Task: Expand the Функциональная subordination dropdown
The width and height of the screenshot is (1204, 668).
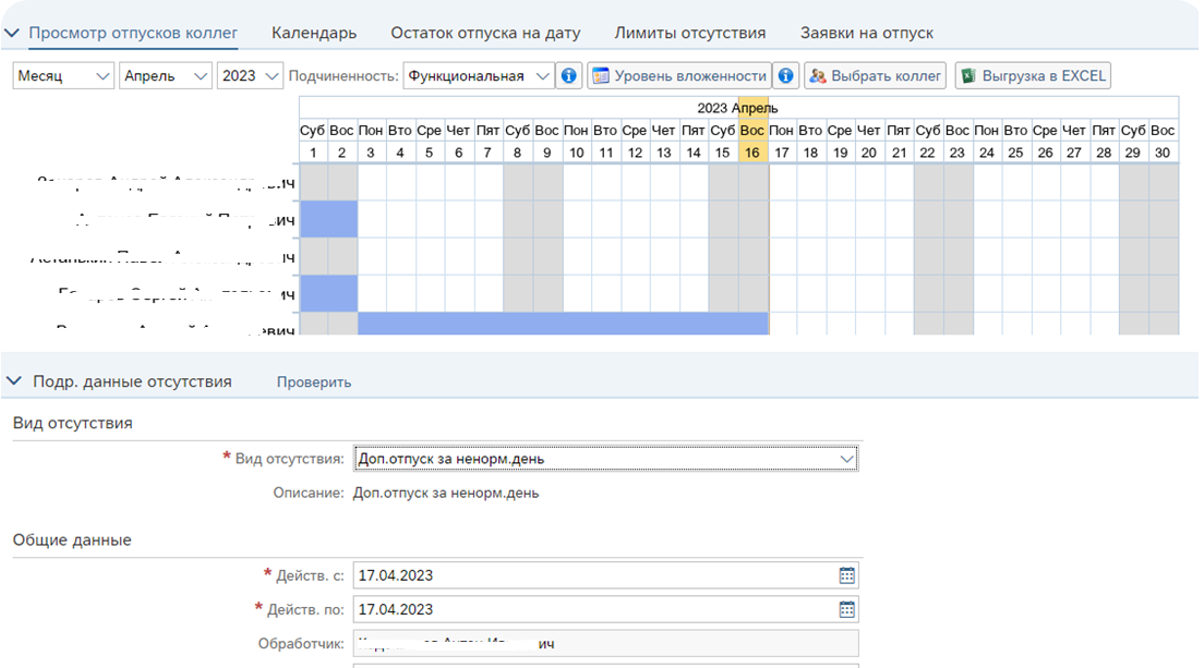Action: (x=478, y=76)
